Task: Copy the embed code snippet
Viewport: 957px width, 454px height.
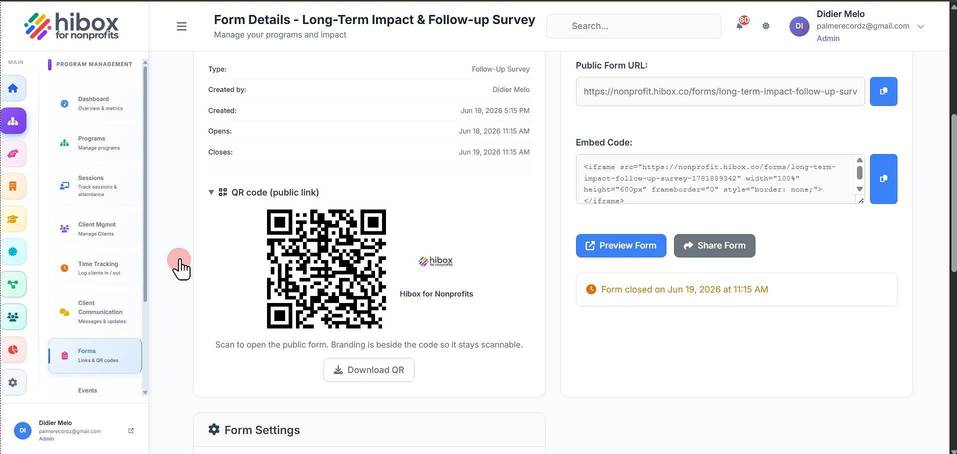Action: click(883, 179)
